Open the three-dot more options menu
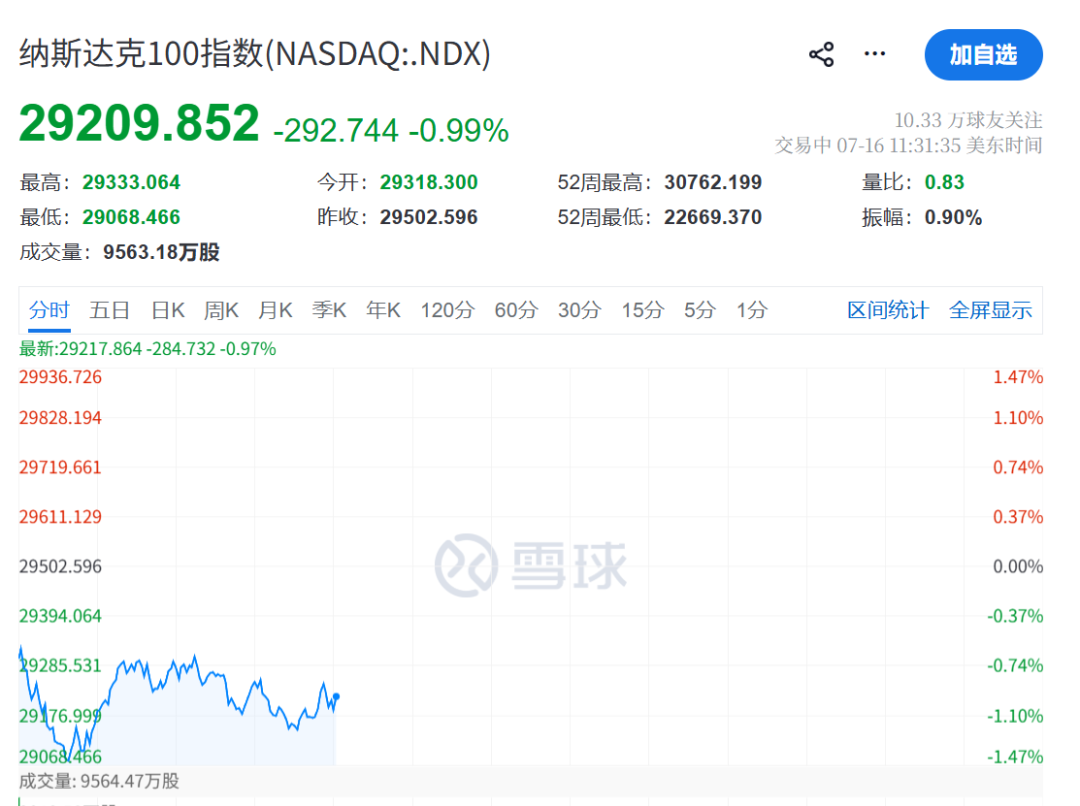The image size is (1080, 806). point(875,54)
